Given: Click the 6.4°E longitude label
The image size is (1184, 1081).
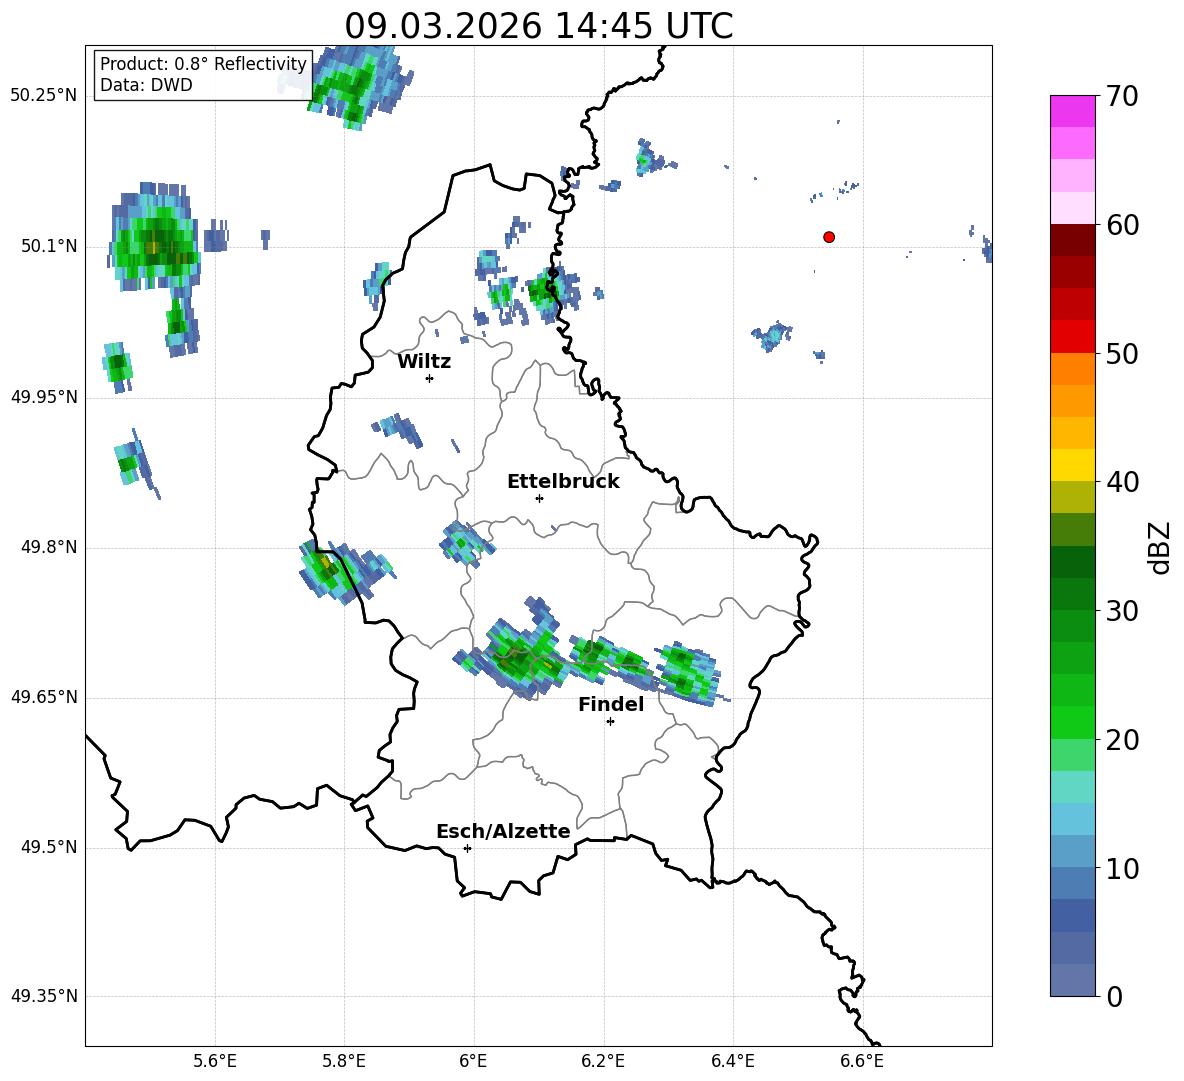Looking at the screenshot, I should (732, 1061).
